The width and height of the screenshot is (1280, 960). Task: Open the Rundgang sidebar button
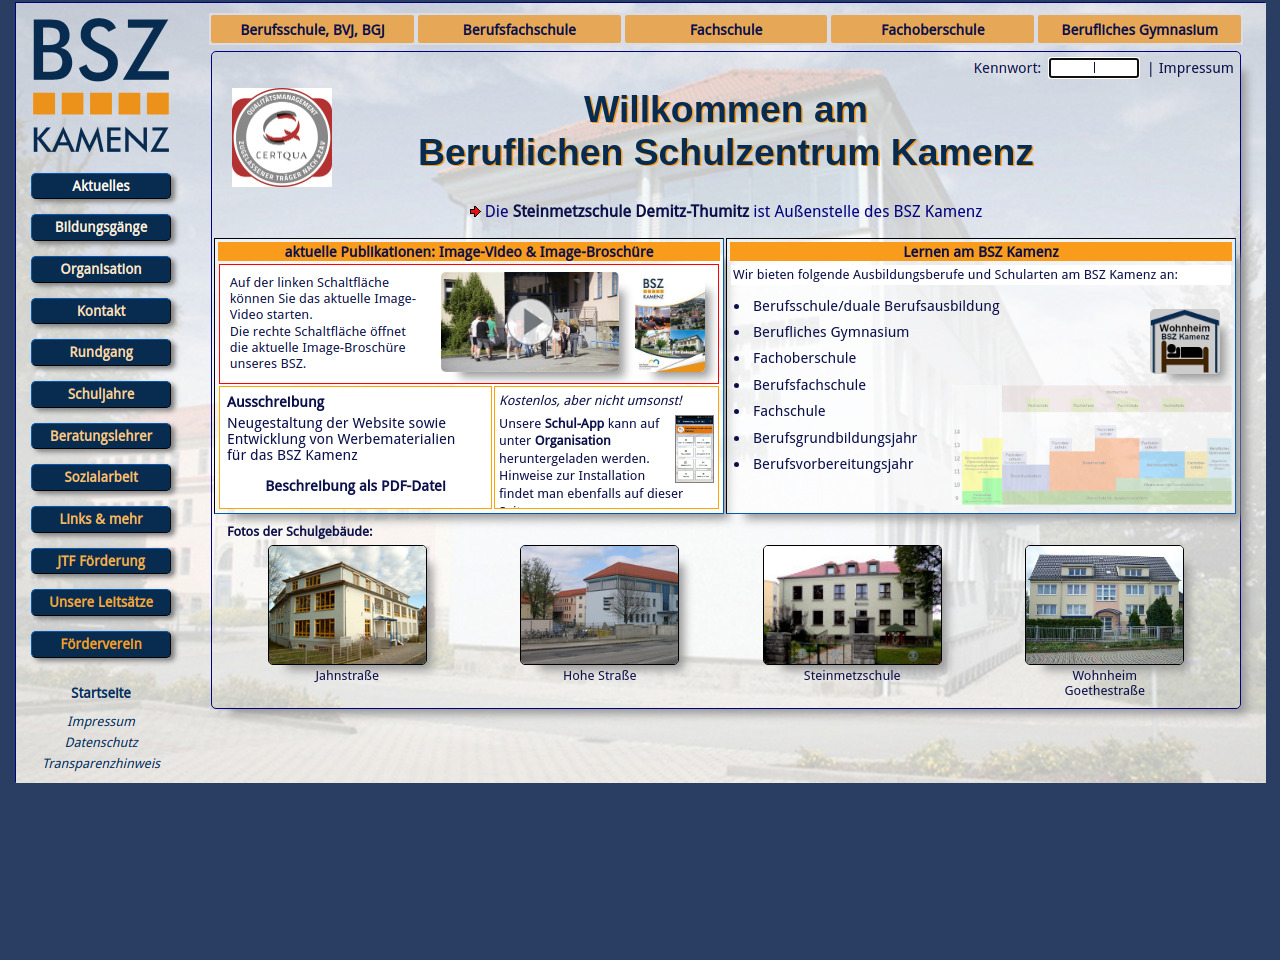point(101,353)
